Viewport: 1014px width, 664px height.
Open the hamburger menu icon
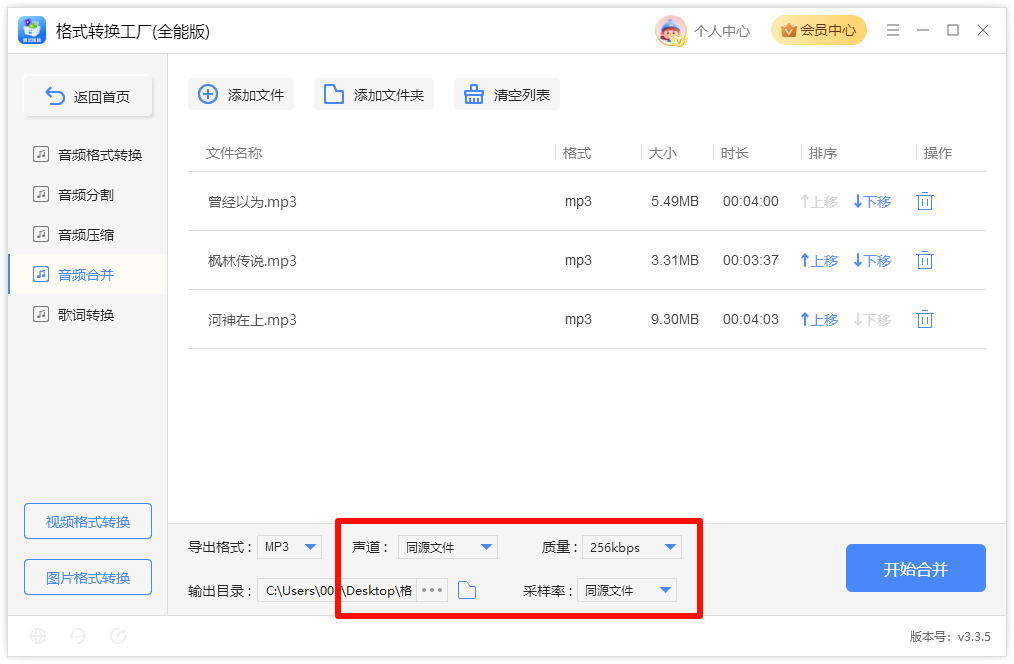[x=892, y=30]
